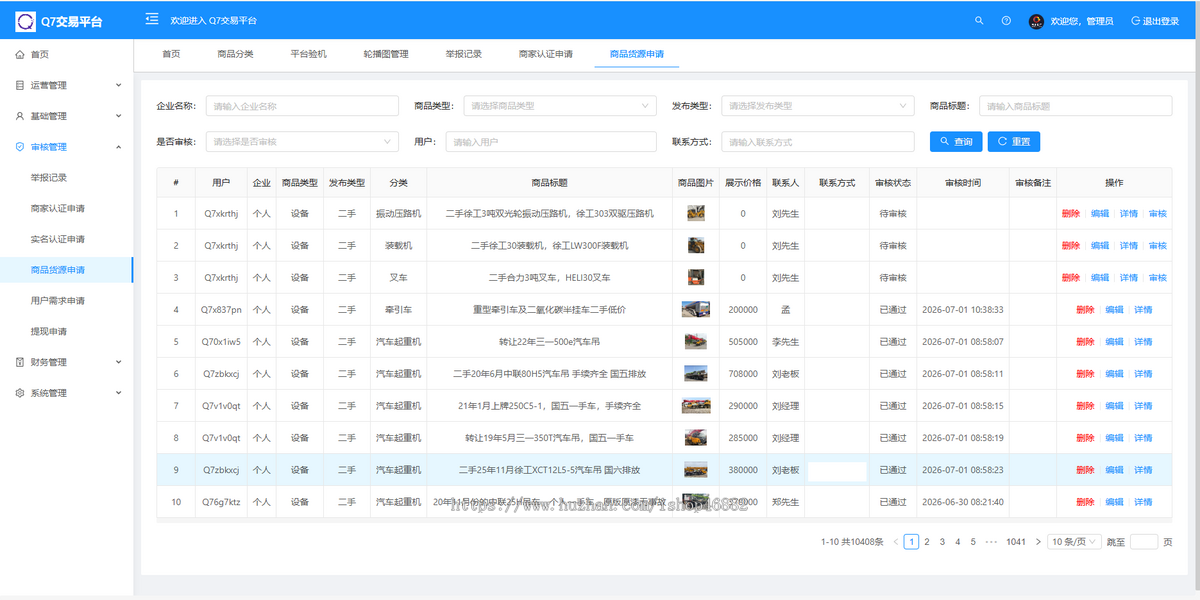Delete row 1 振动压路机 listing
This screenshot has width=1200, height=600.
[x=1071, y=214]
